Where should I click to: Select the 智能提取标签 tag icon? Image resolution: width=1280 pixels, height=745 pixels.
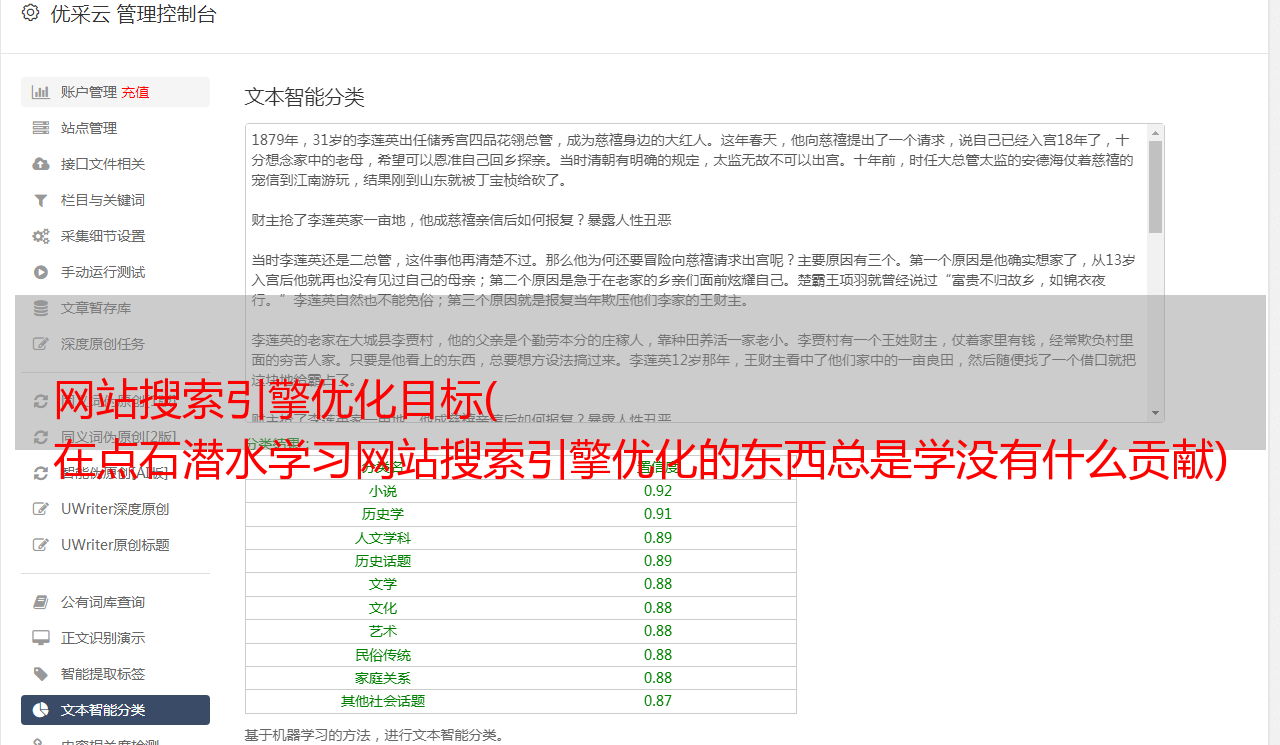(41, 674)
